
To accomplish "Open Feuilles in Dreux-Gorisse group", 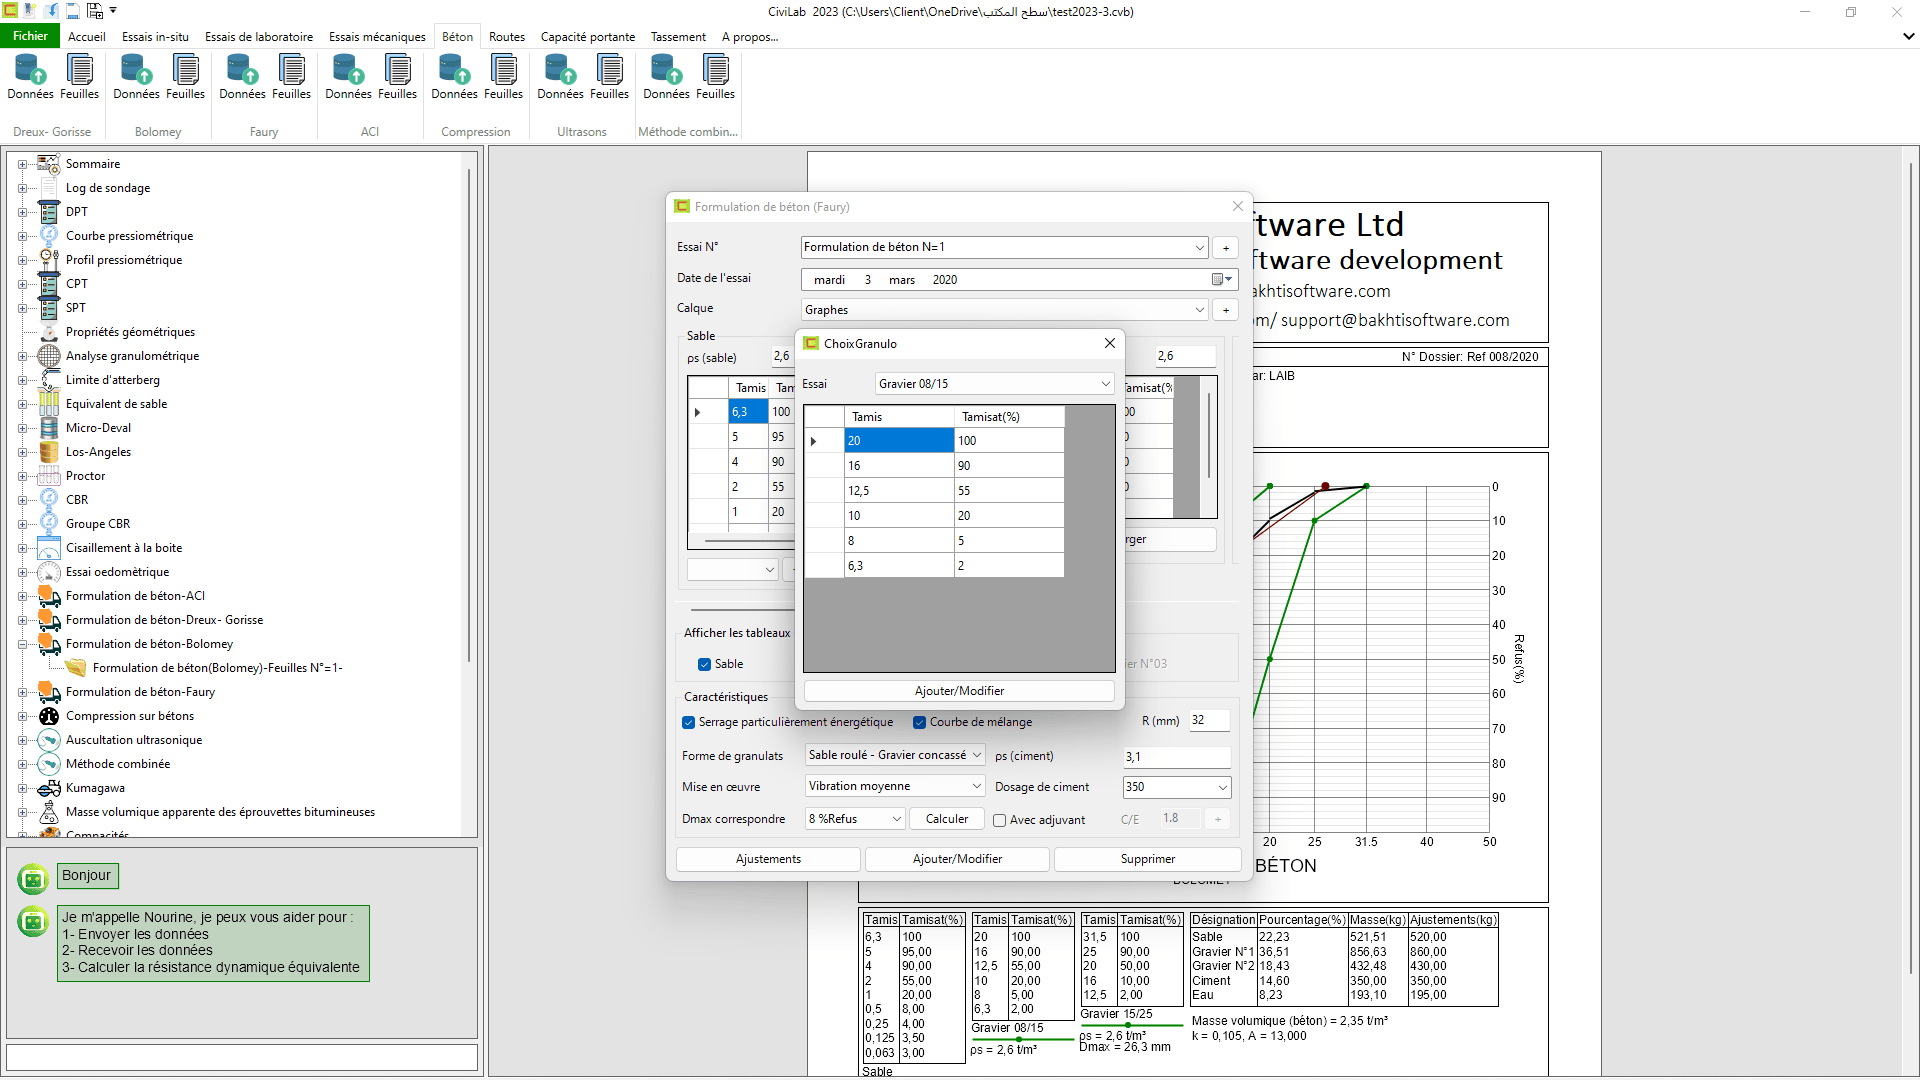I will (79, 78).
